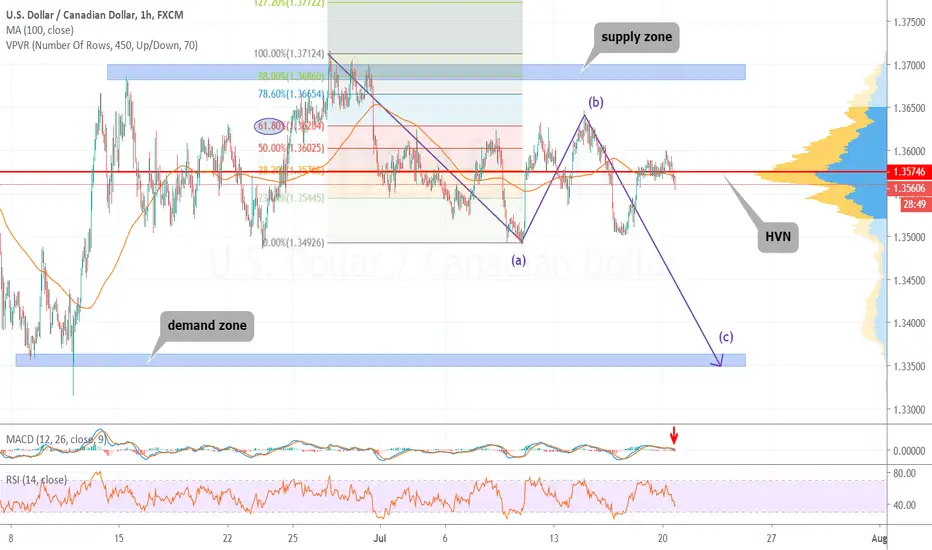This screenshot has height=550, width=932.
Task: Click the 1.35000 price axis label
Action: (x=909, y=237)
